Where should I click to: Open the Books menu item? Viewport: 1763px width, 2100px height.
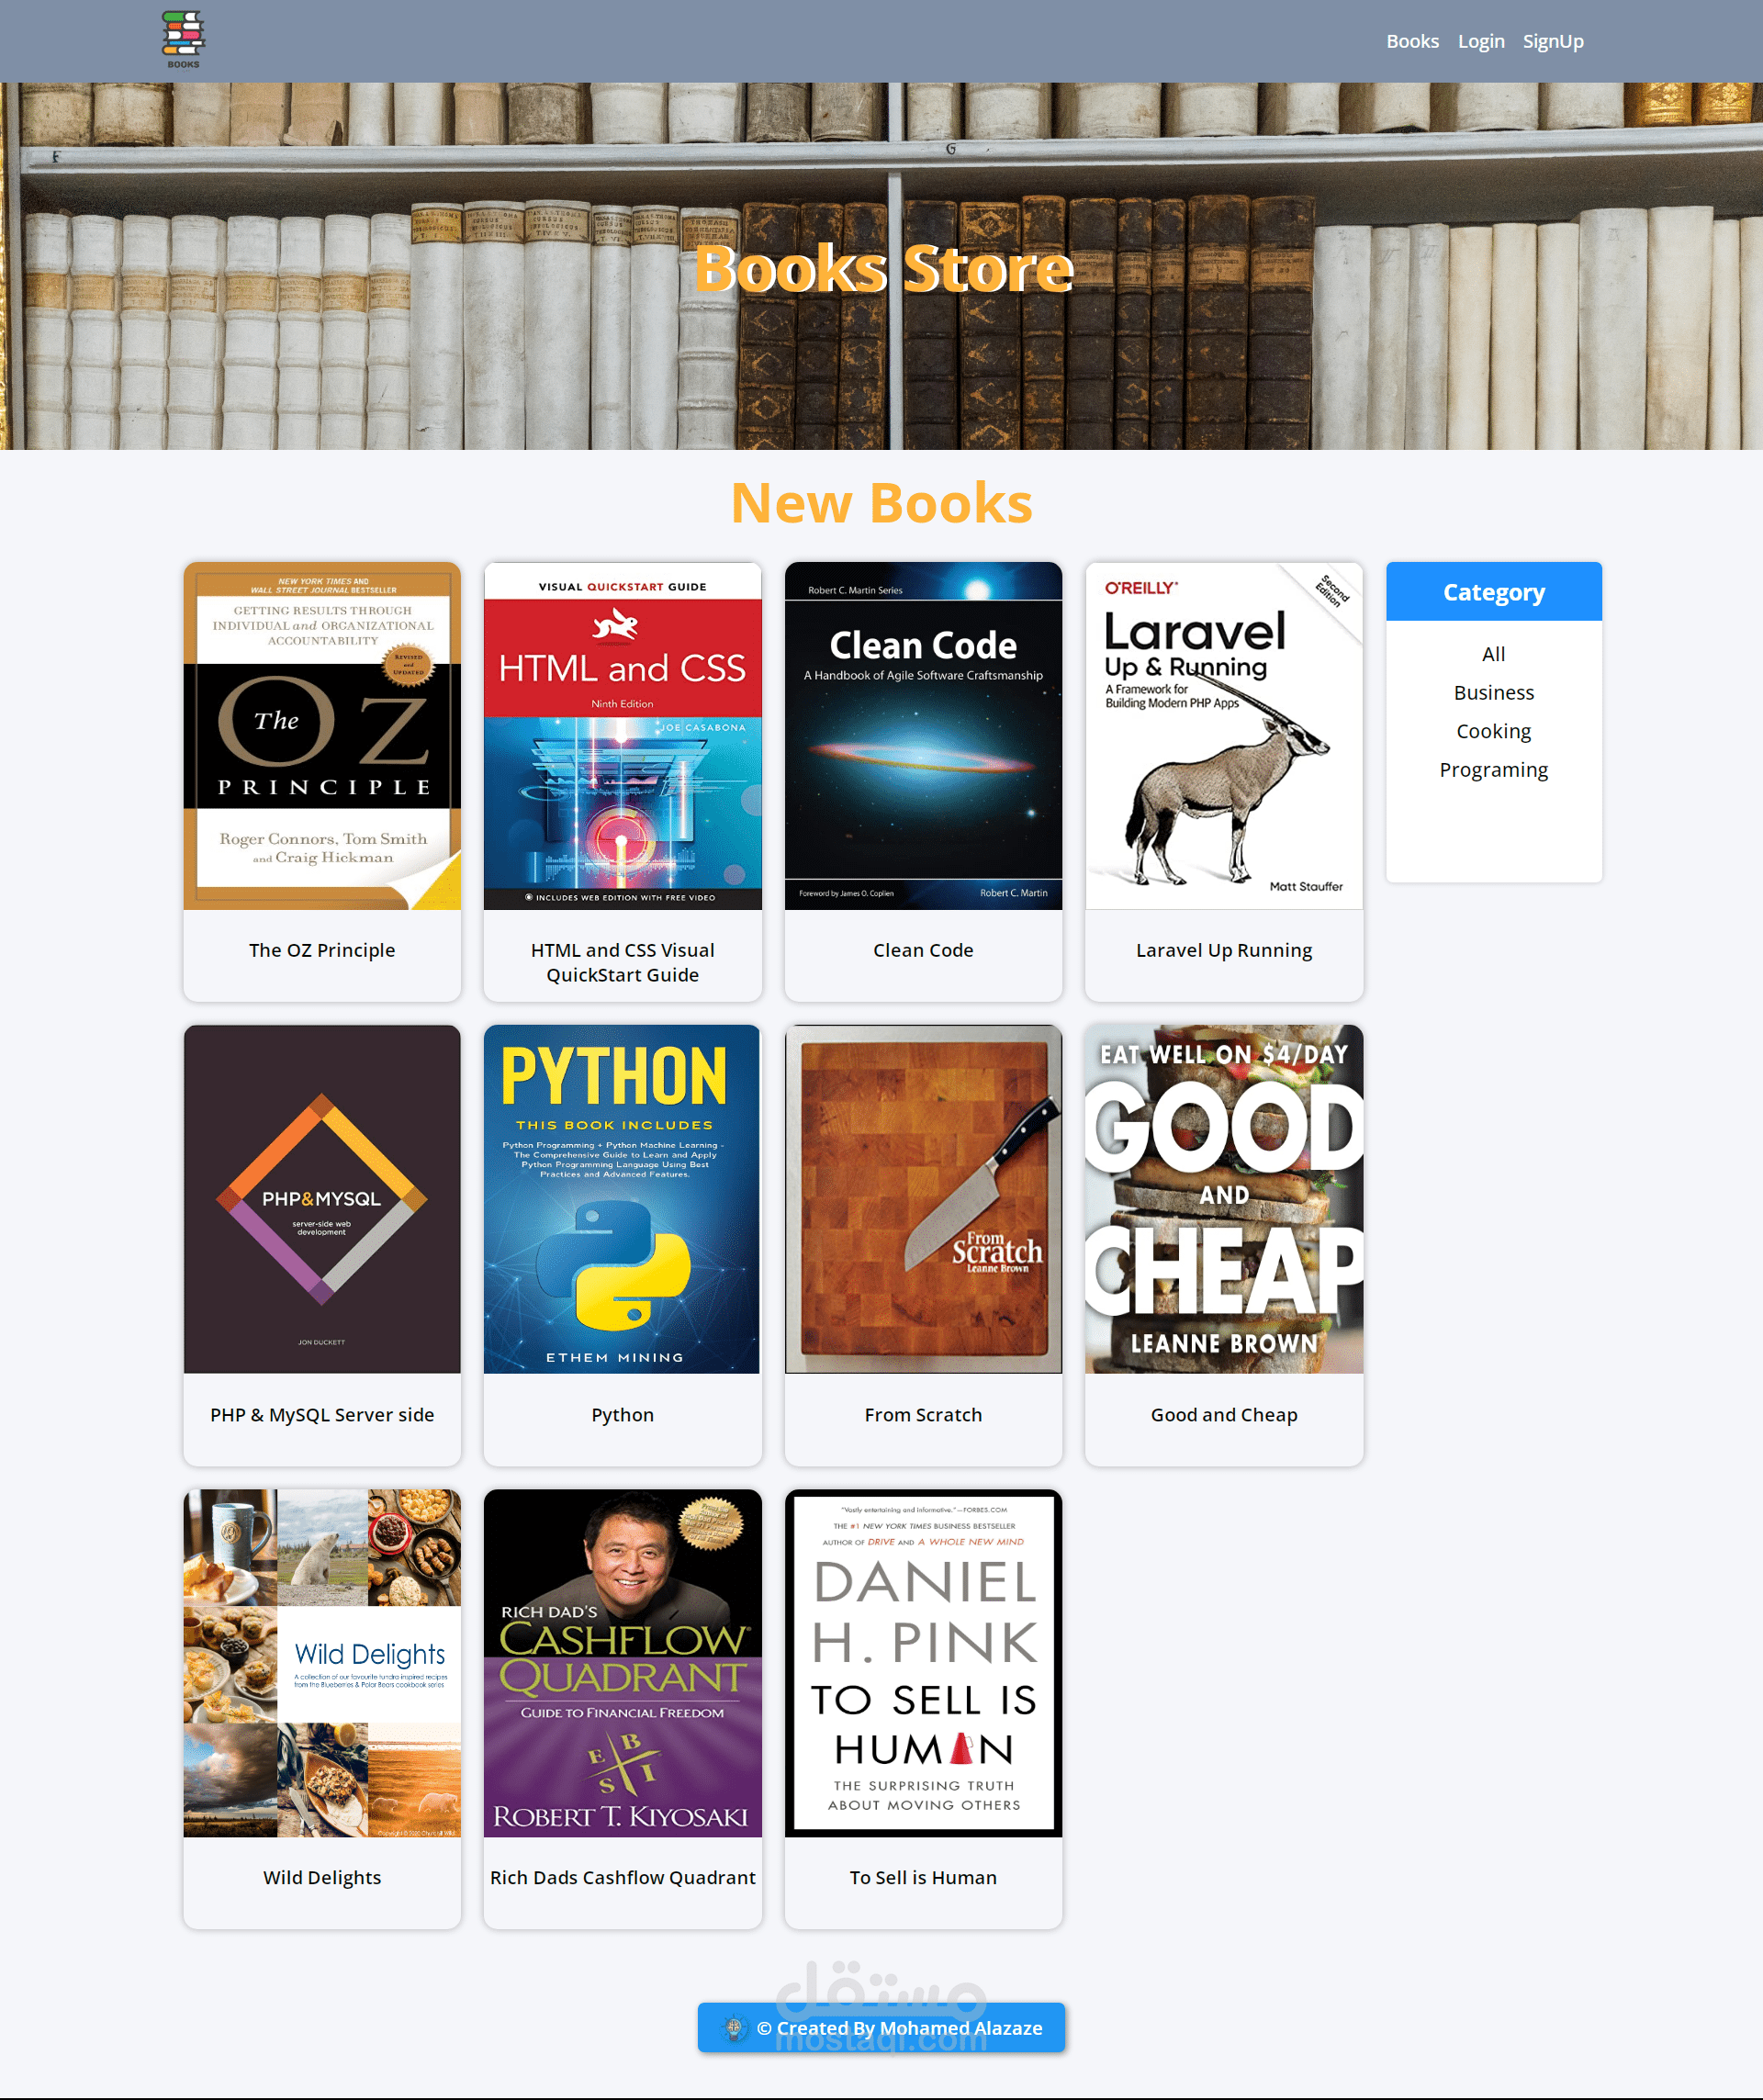pyautogui.click(x=1412, y=41)
